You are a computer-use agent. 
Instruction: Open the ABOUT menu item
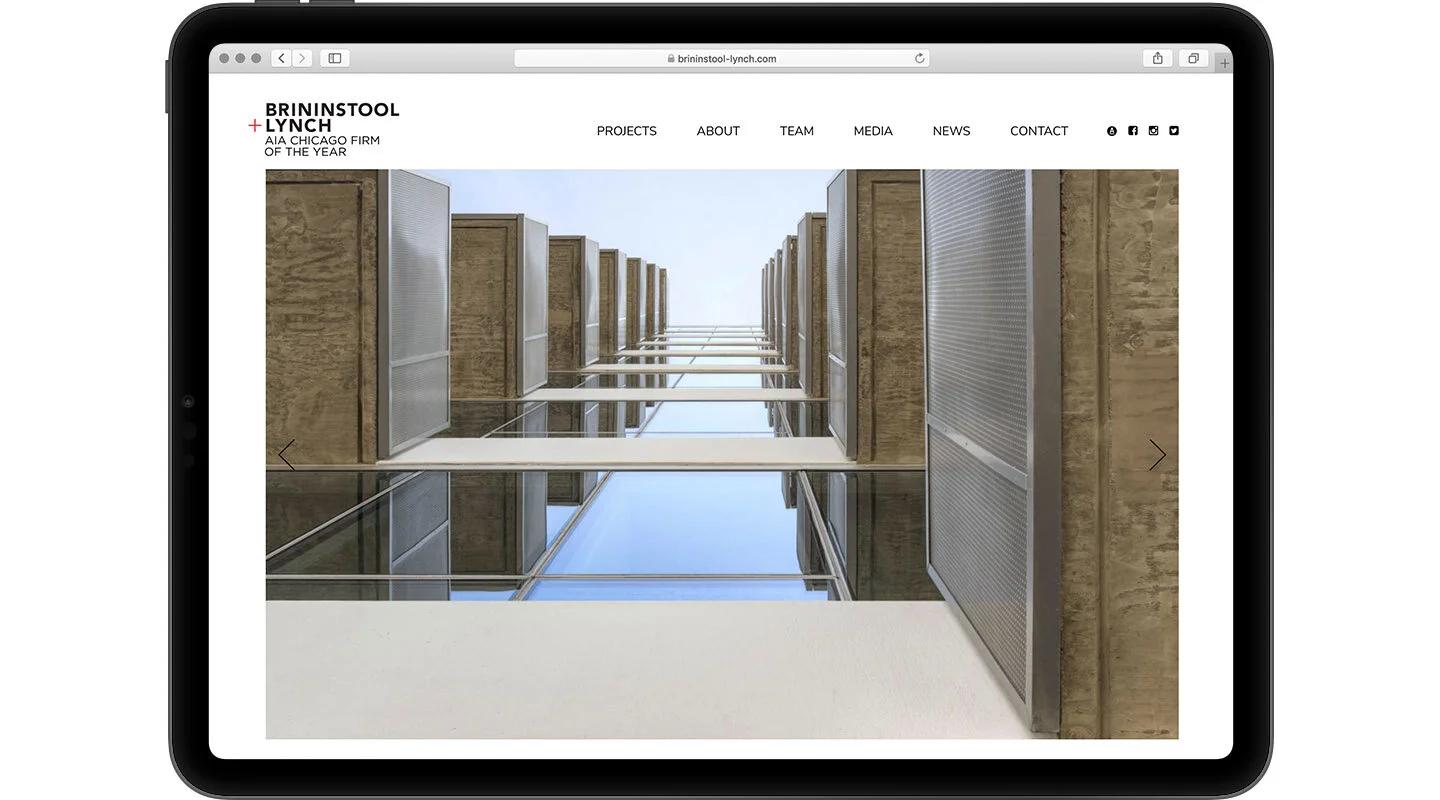tap(718, 131)
